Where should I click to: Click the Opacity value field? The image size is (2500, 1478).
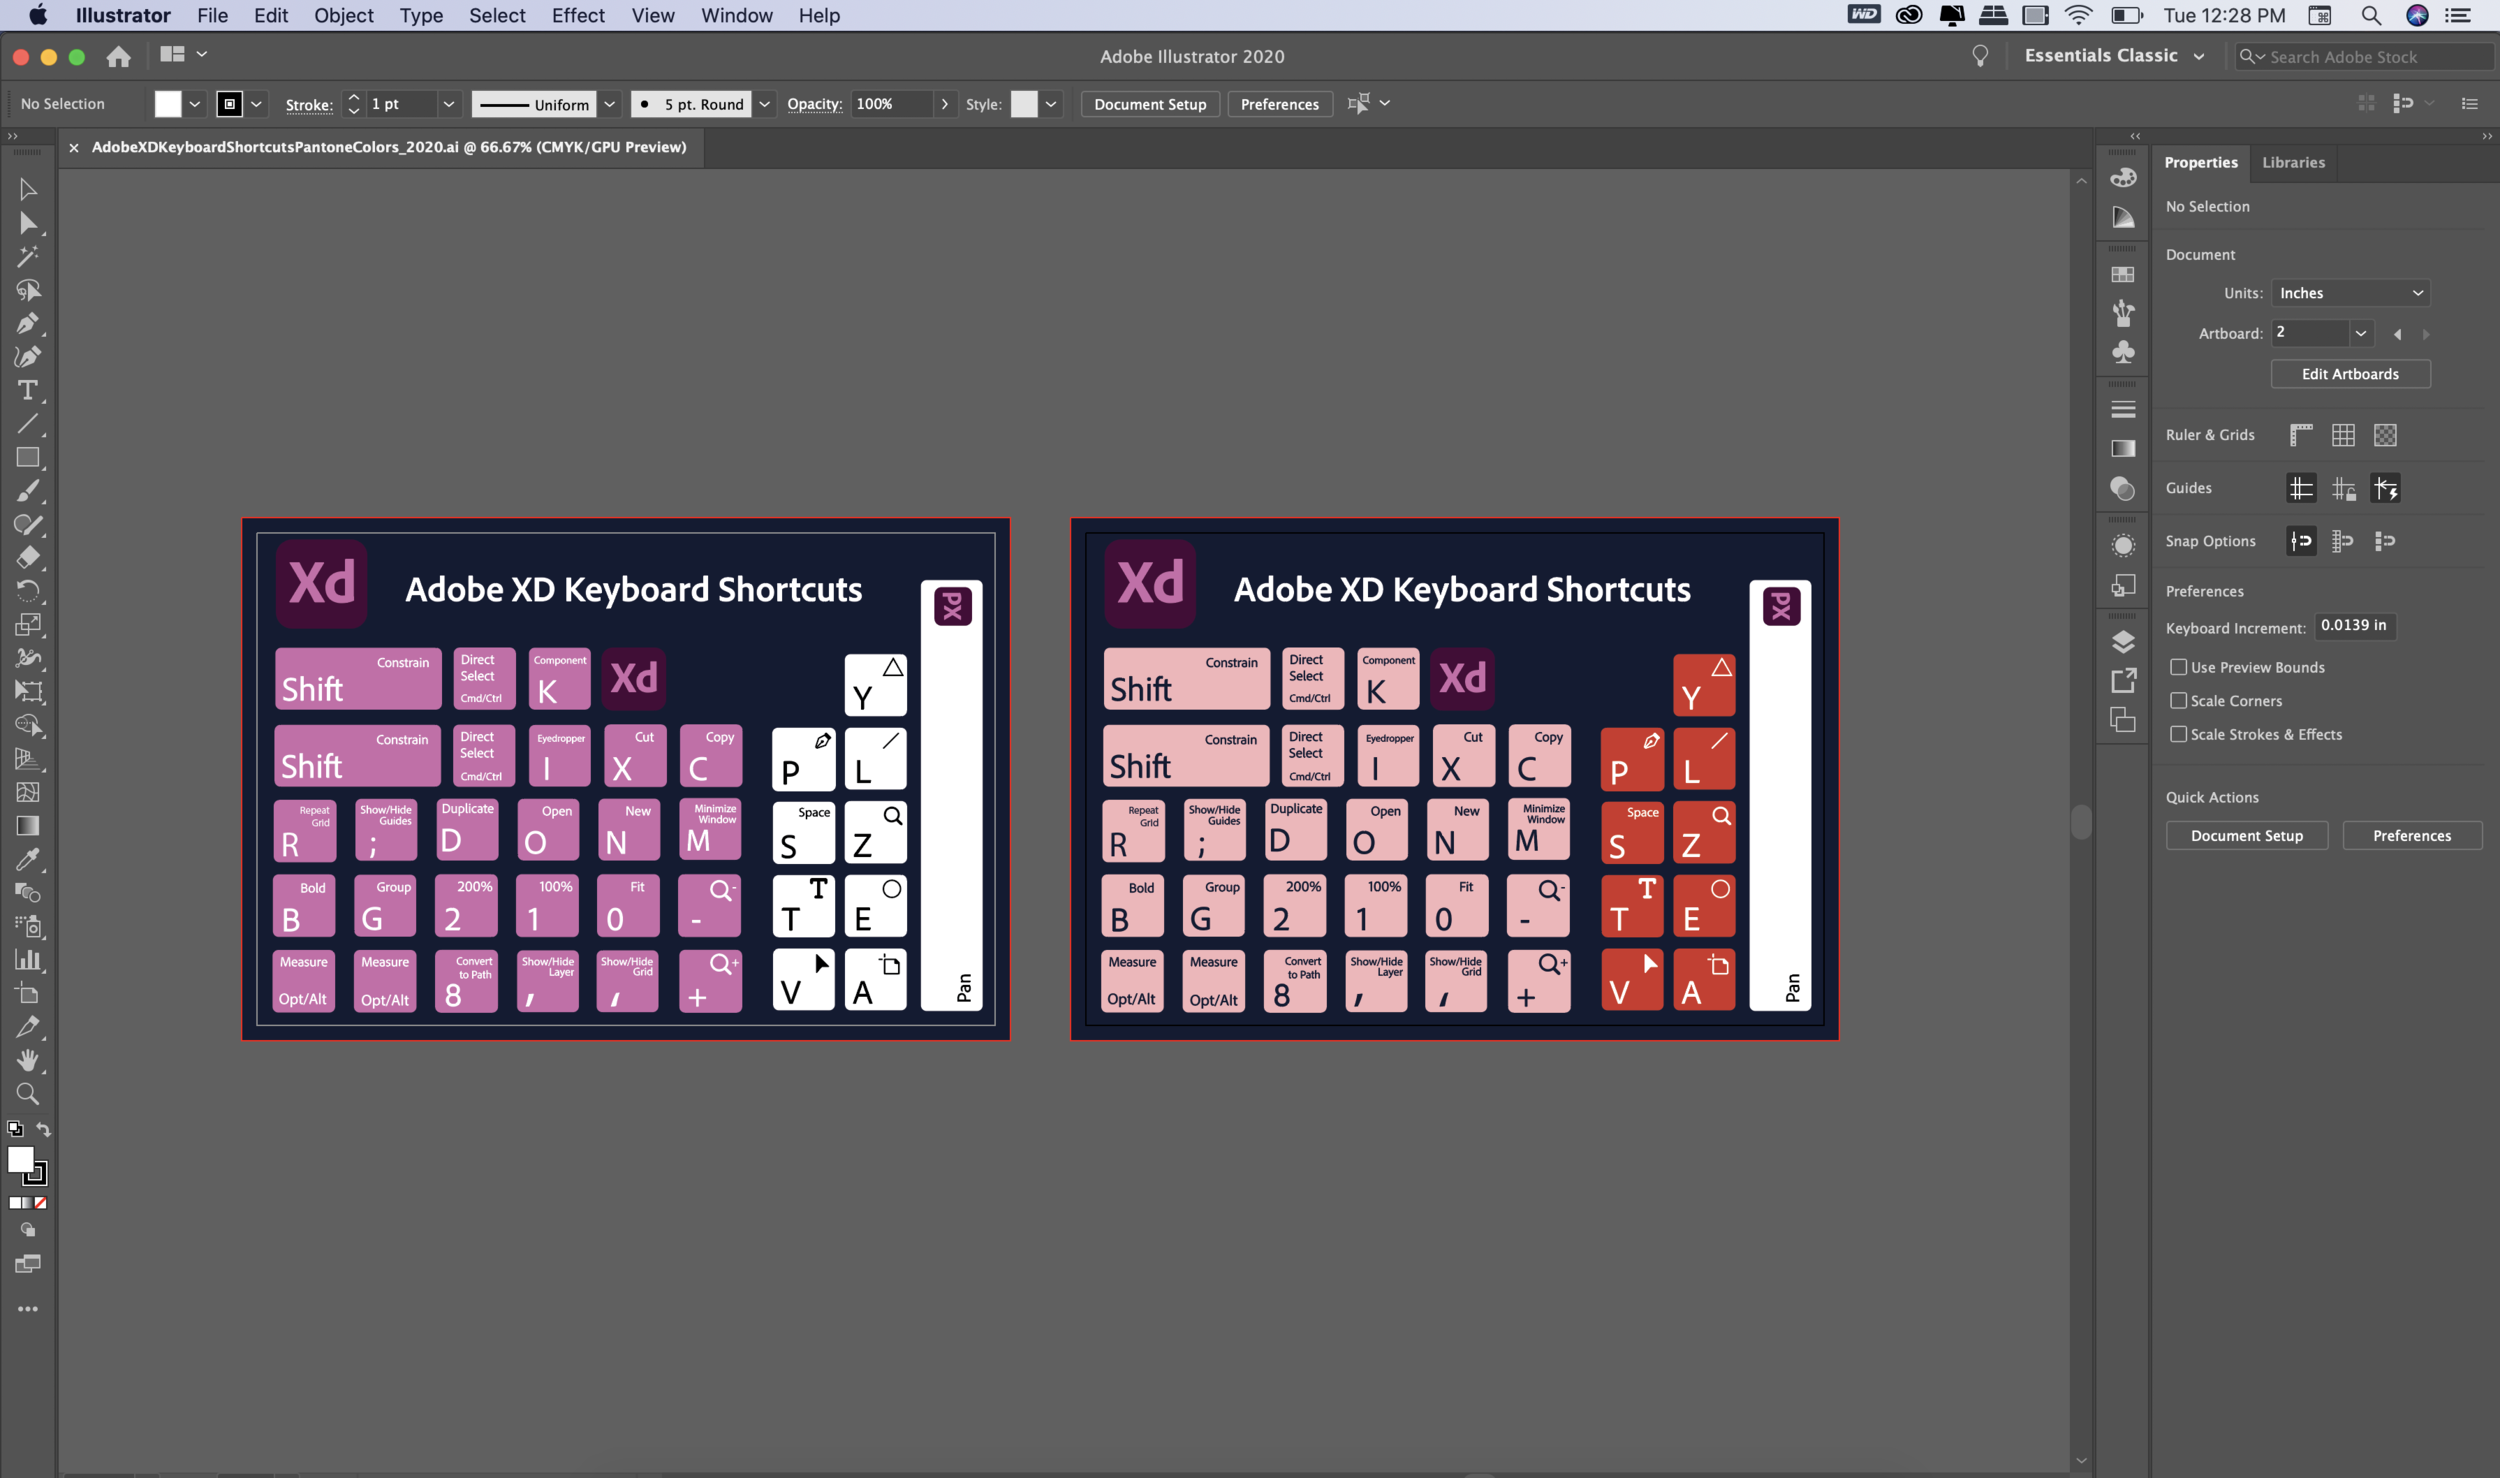coord(893,104)
